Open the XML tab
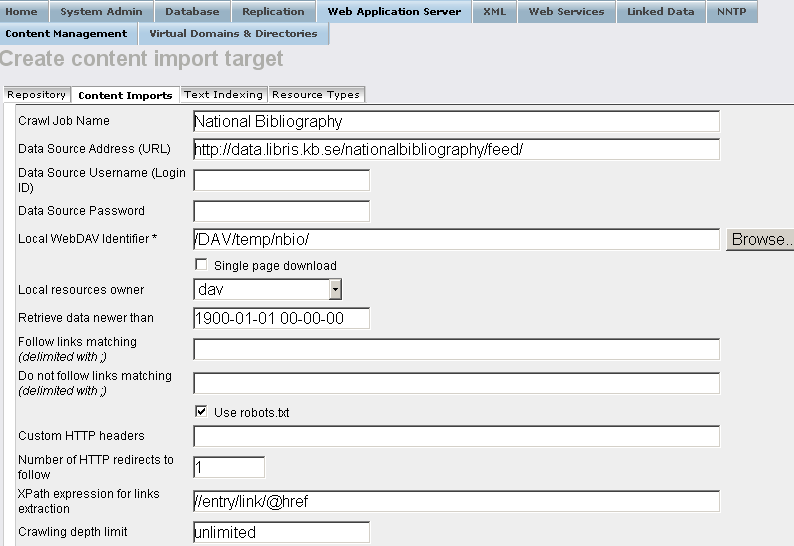This screenshot has height=546, width=794. point(494,12)
